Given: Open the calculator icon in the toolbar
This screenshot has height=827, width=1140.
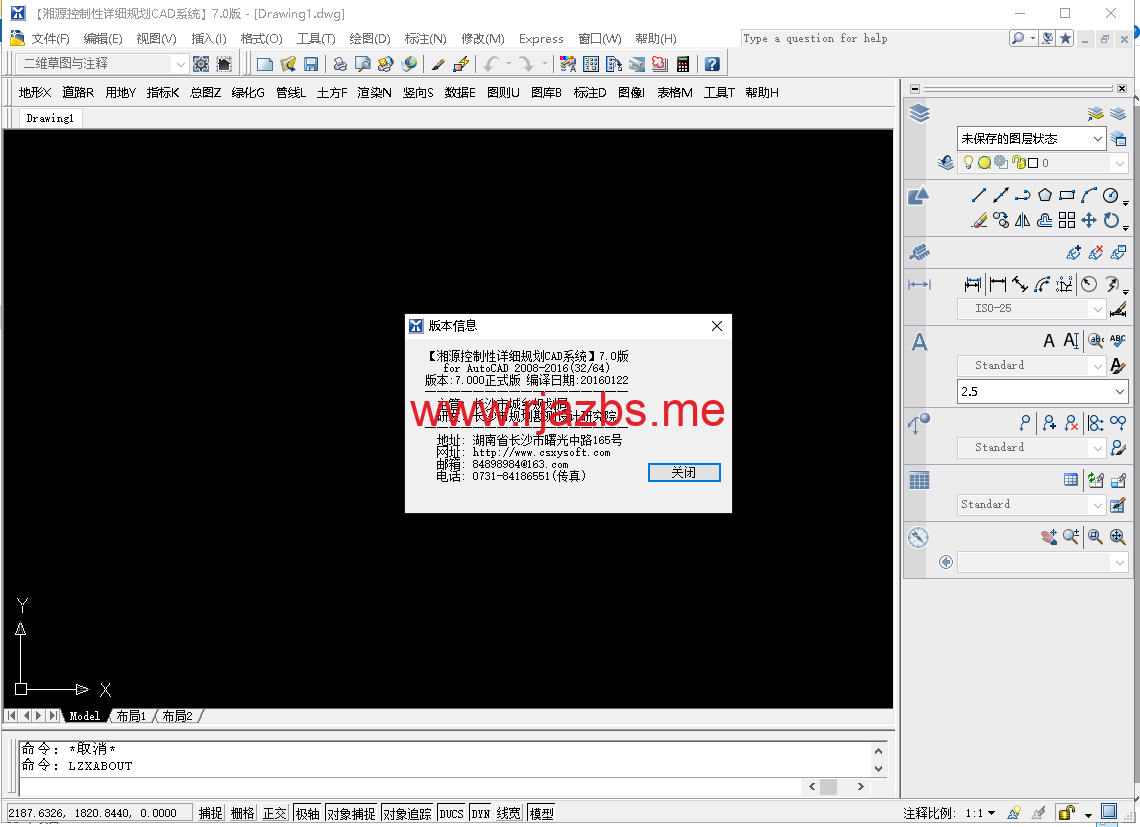Looking at the screenshot, I should [683, 64].
